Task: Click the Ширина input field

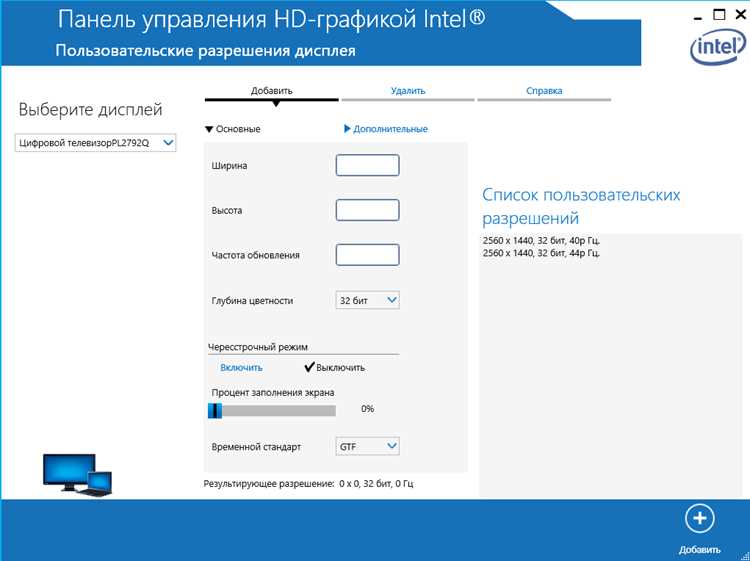Action: coord(367,165)
